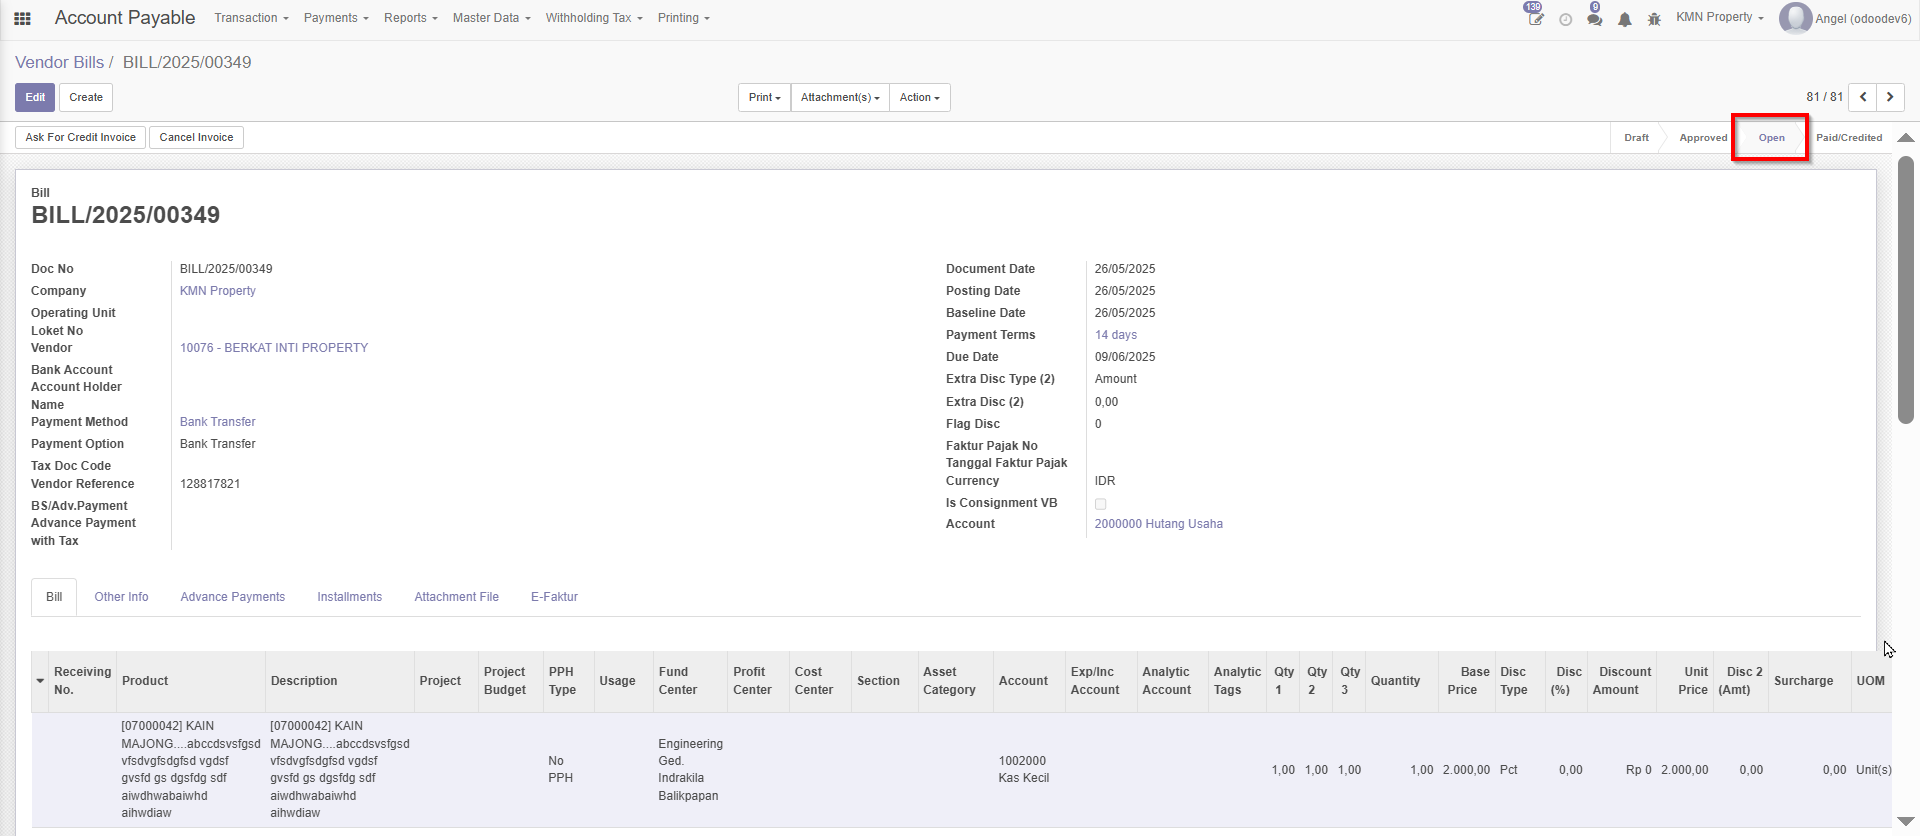
Task: Click the Create button
Action: click(86, 97)
